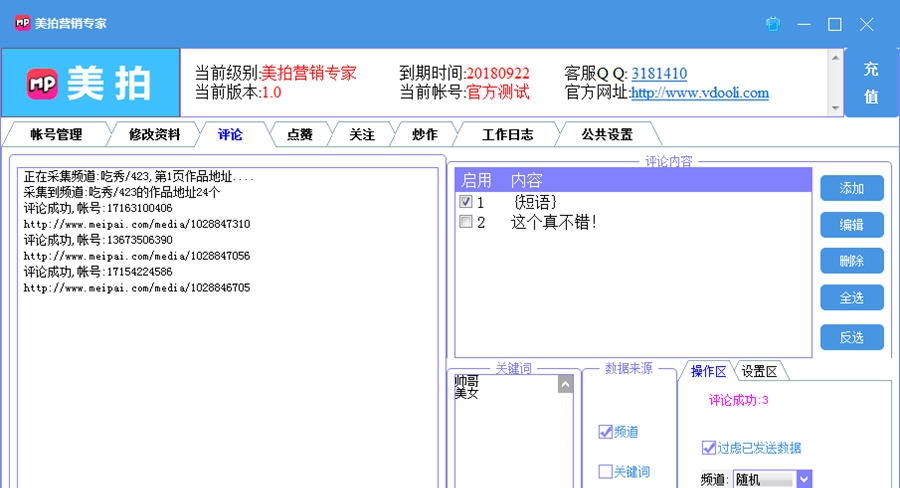Toggle the 频道 data source checkbox
Image resolution: width=900 pixels, height=488 pixels.
point(605,432)
